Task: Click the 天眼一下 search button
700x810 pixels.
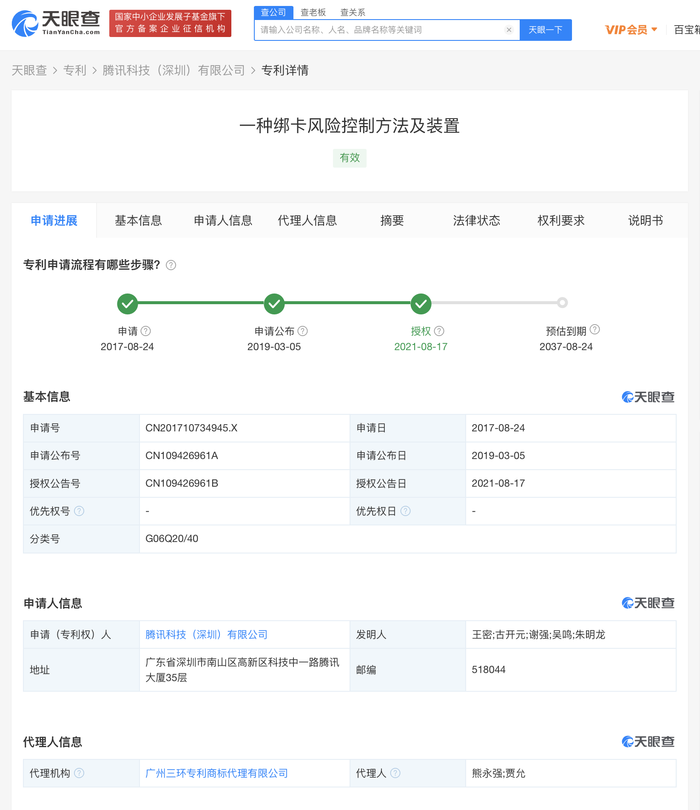Action: click(546, 30)
